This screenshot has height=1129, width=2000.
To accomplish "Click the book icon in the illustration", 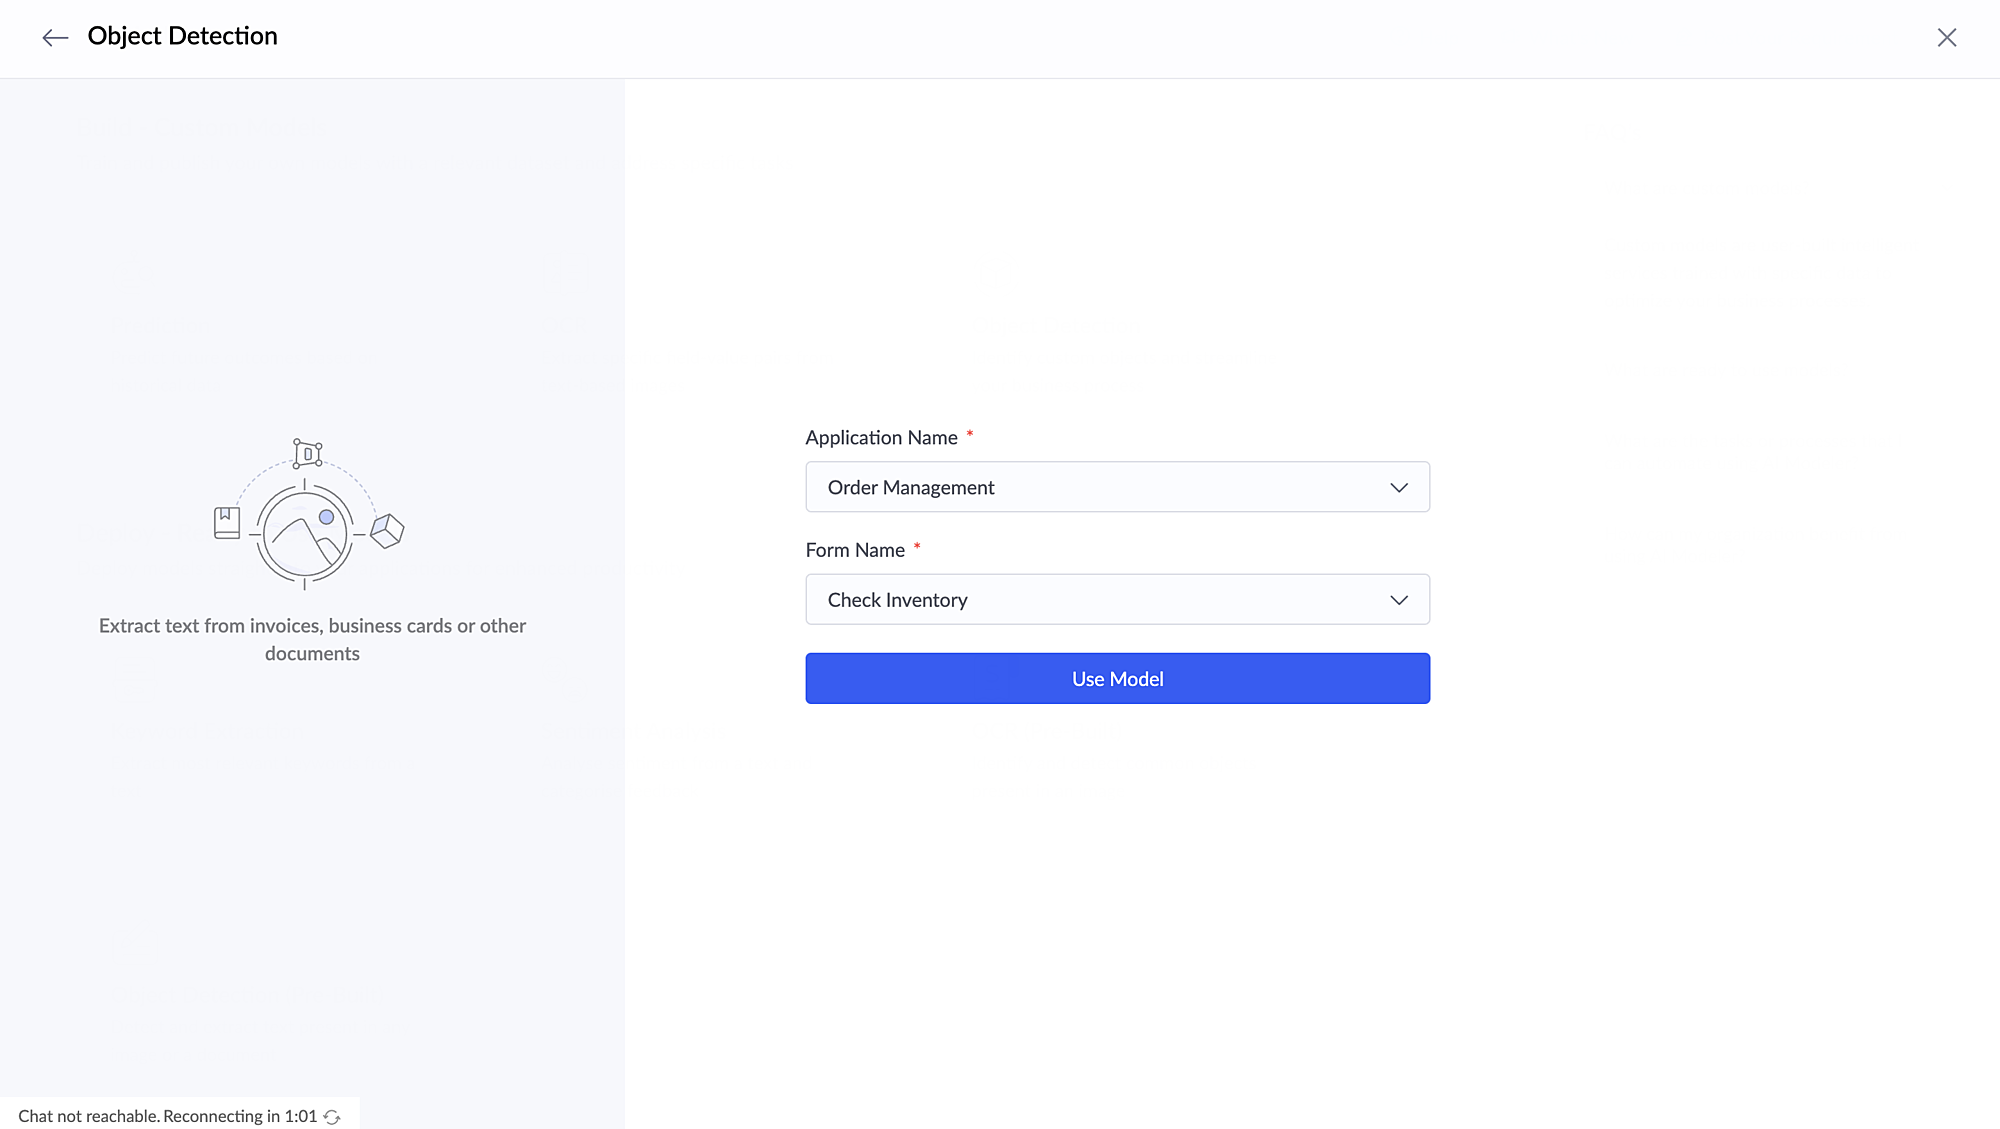I will click(227, 523).
